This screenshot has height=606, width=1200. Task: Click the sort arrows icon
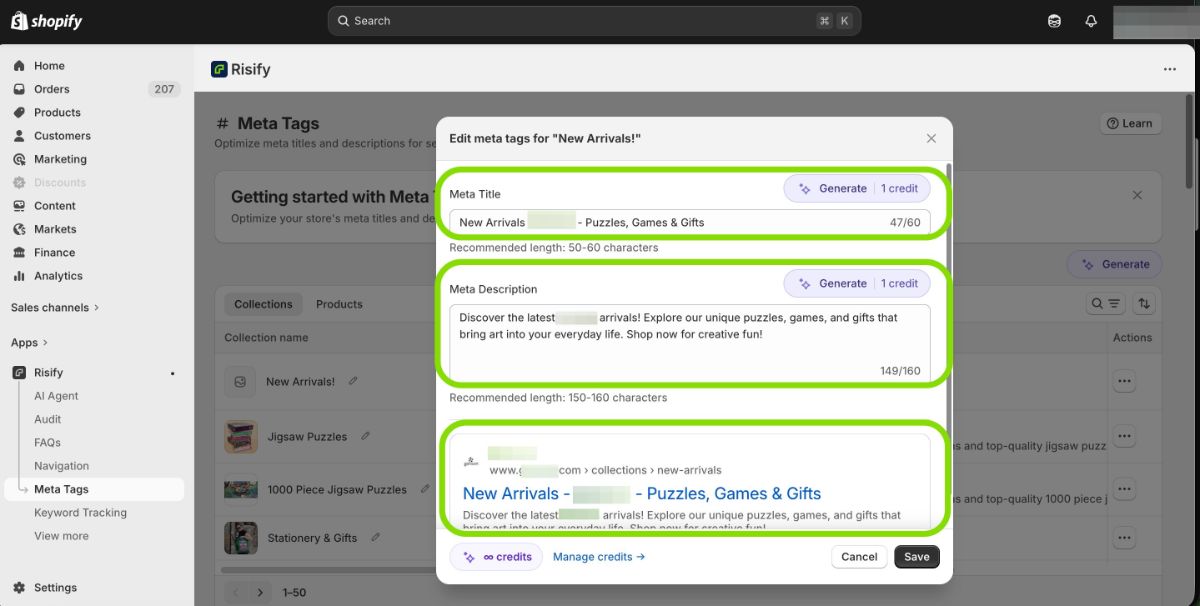point(1144,304)
